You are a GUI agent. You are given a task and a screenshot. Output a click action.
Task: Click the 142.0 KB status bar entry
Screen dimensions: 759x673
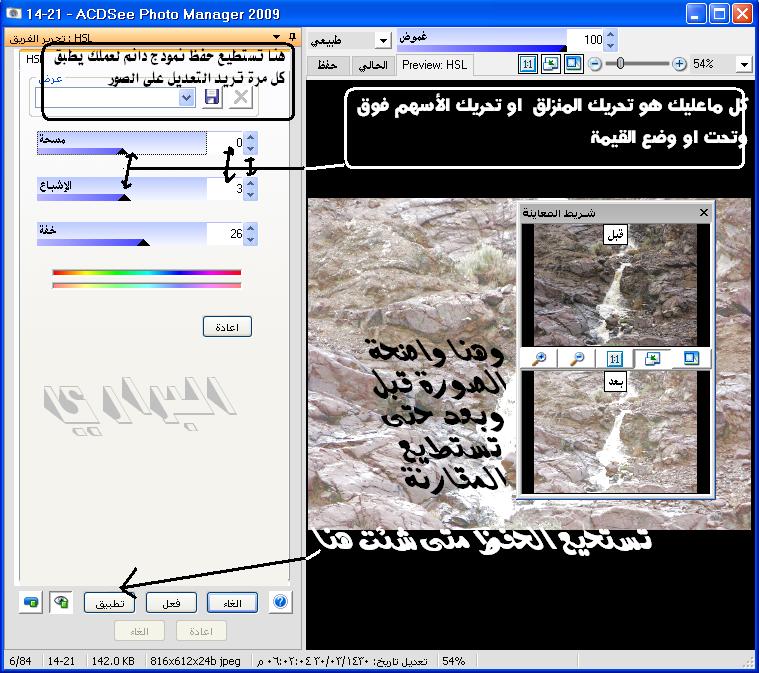112,661
